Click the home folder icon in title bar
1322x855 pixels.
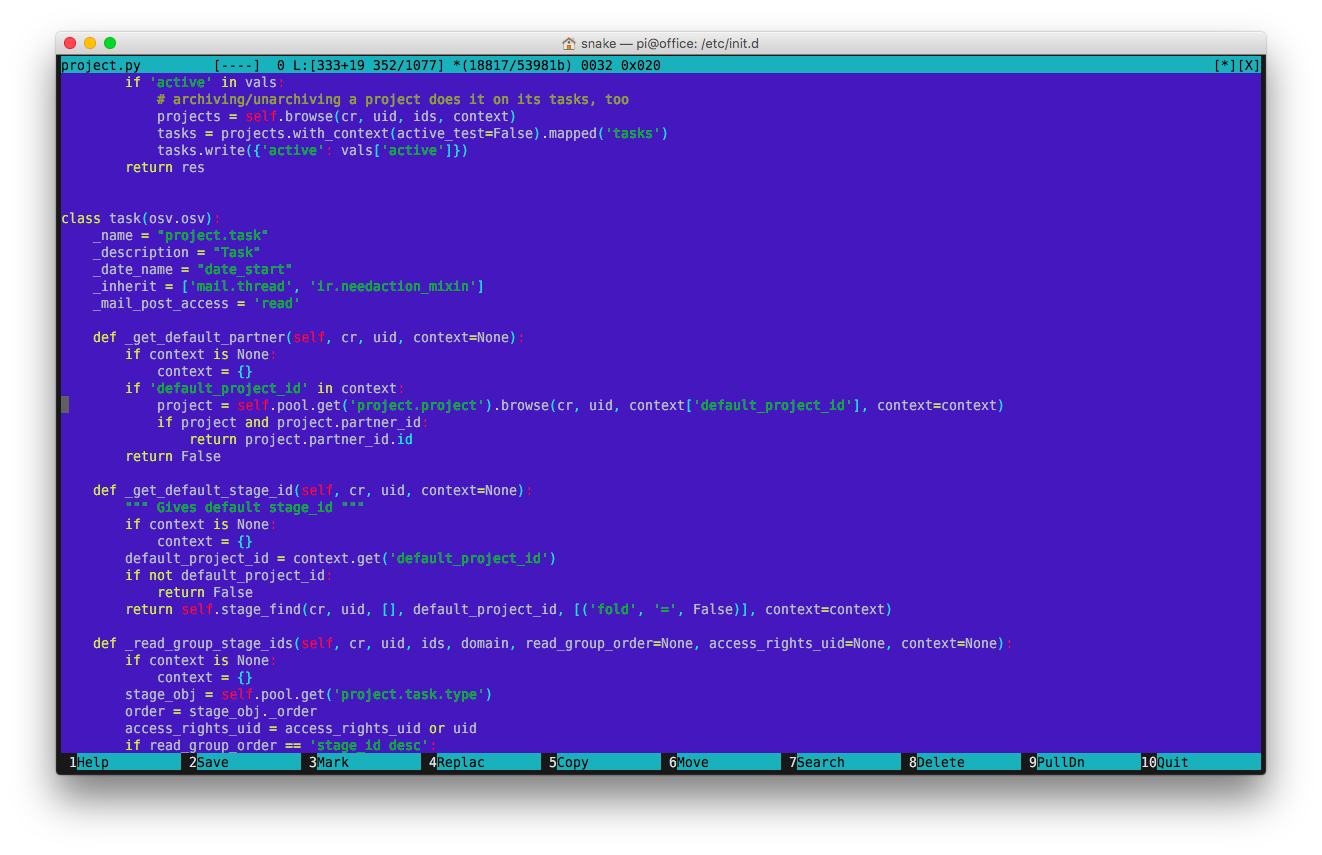pyautogui.click(x=569, y=44)
